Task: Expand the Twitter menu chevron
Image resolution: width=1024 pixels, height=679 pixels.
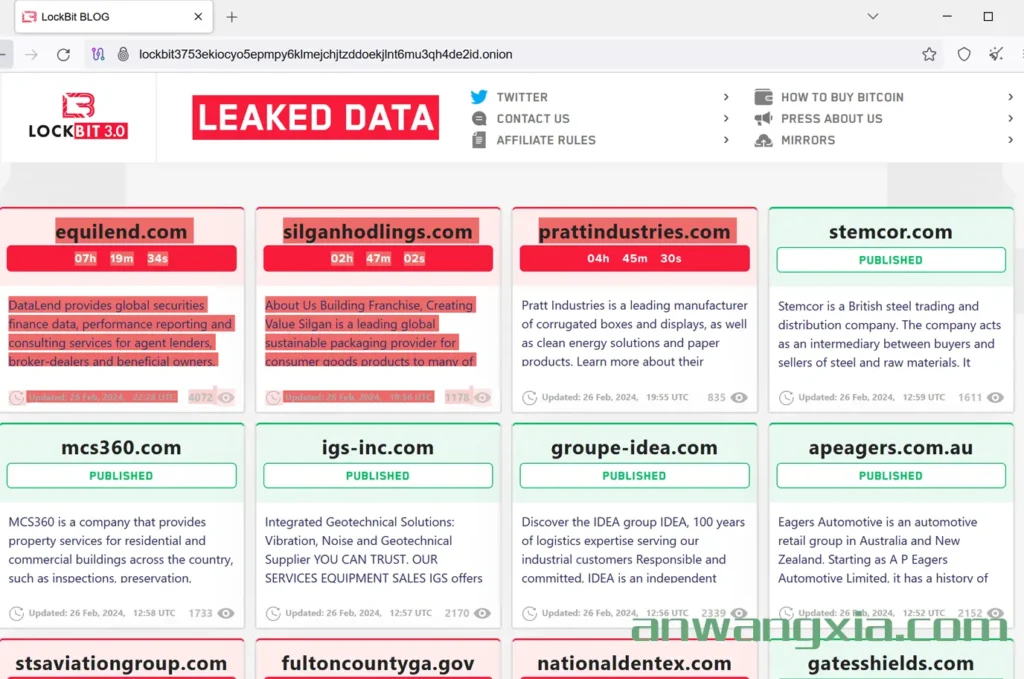Action: pyautogui.click(x=726, y=97)
